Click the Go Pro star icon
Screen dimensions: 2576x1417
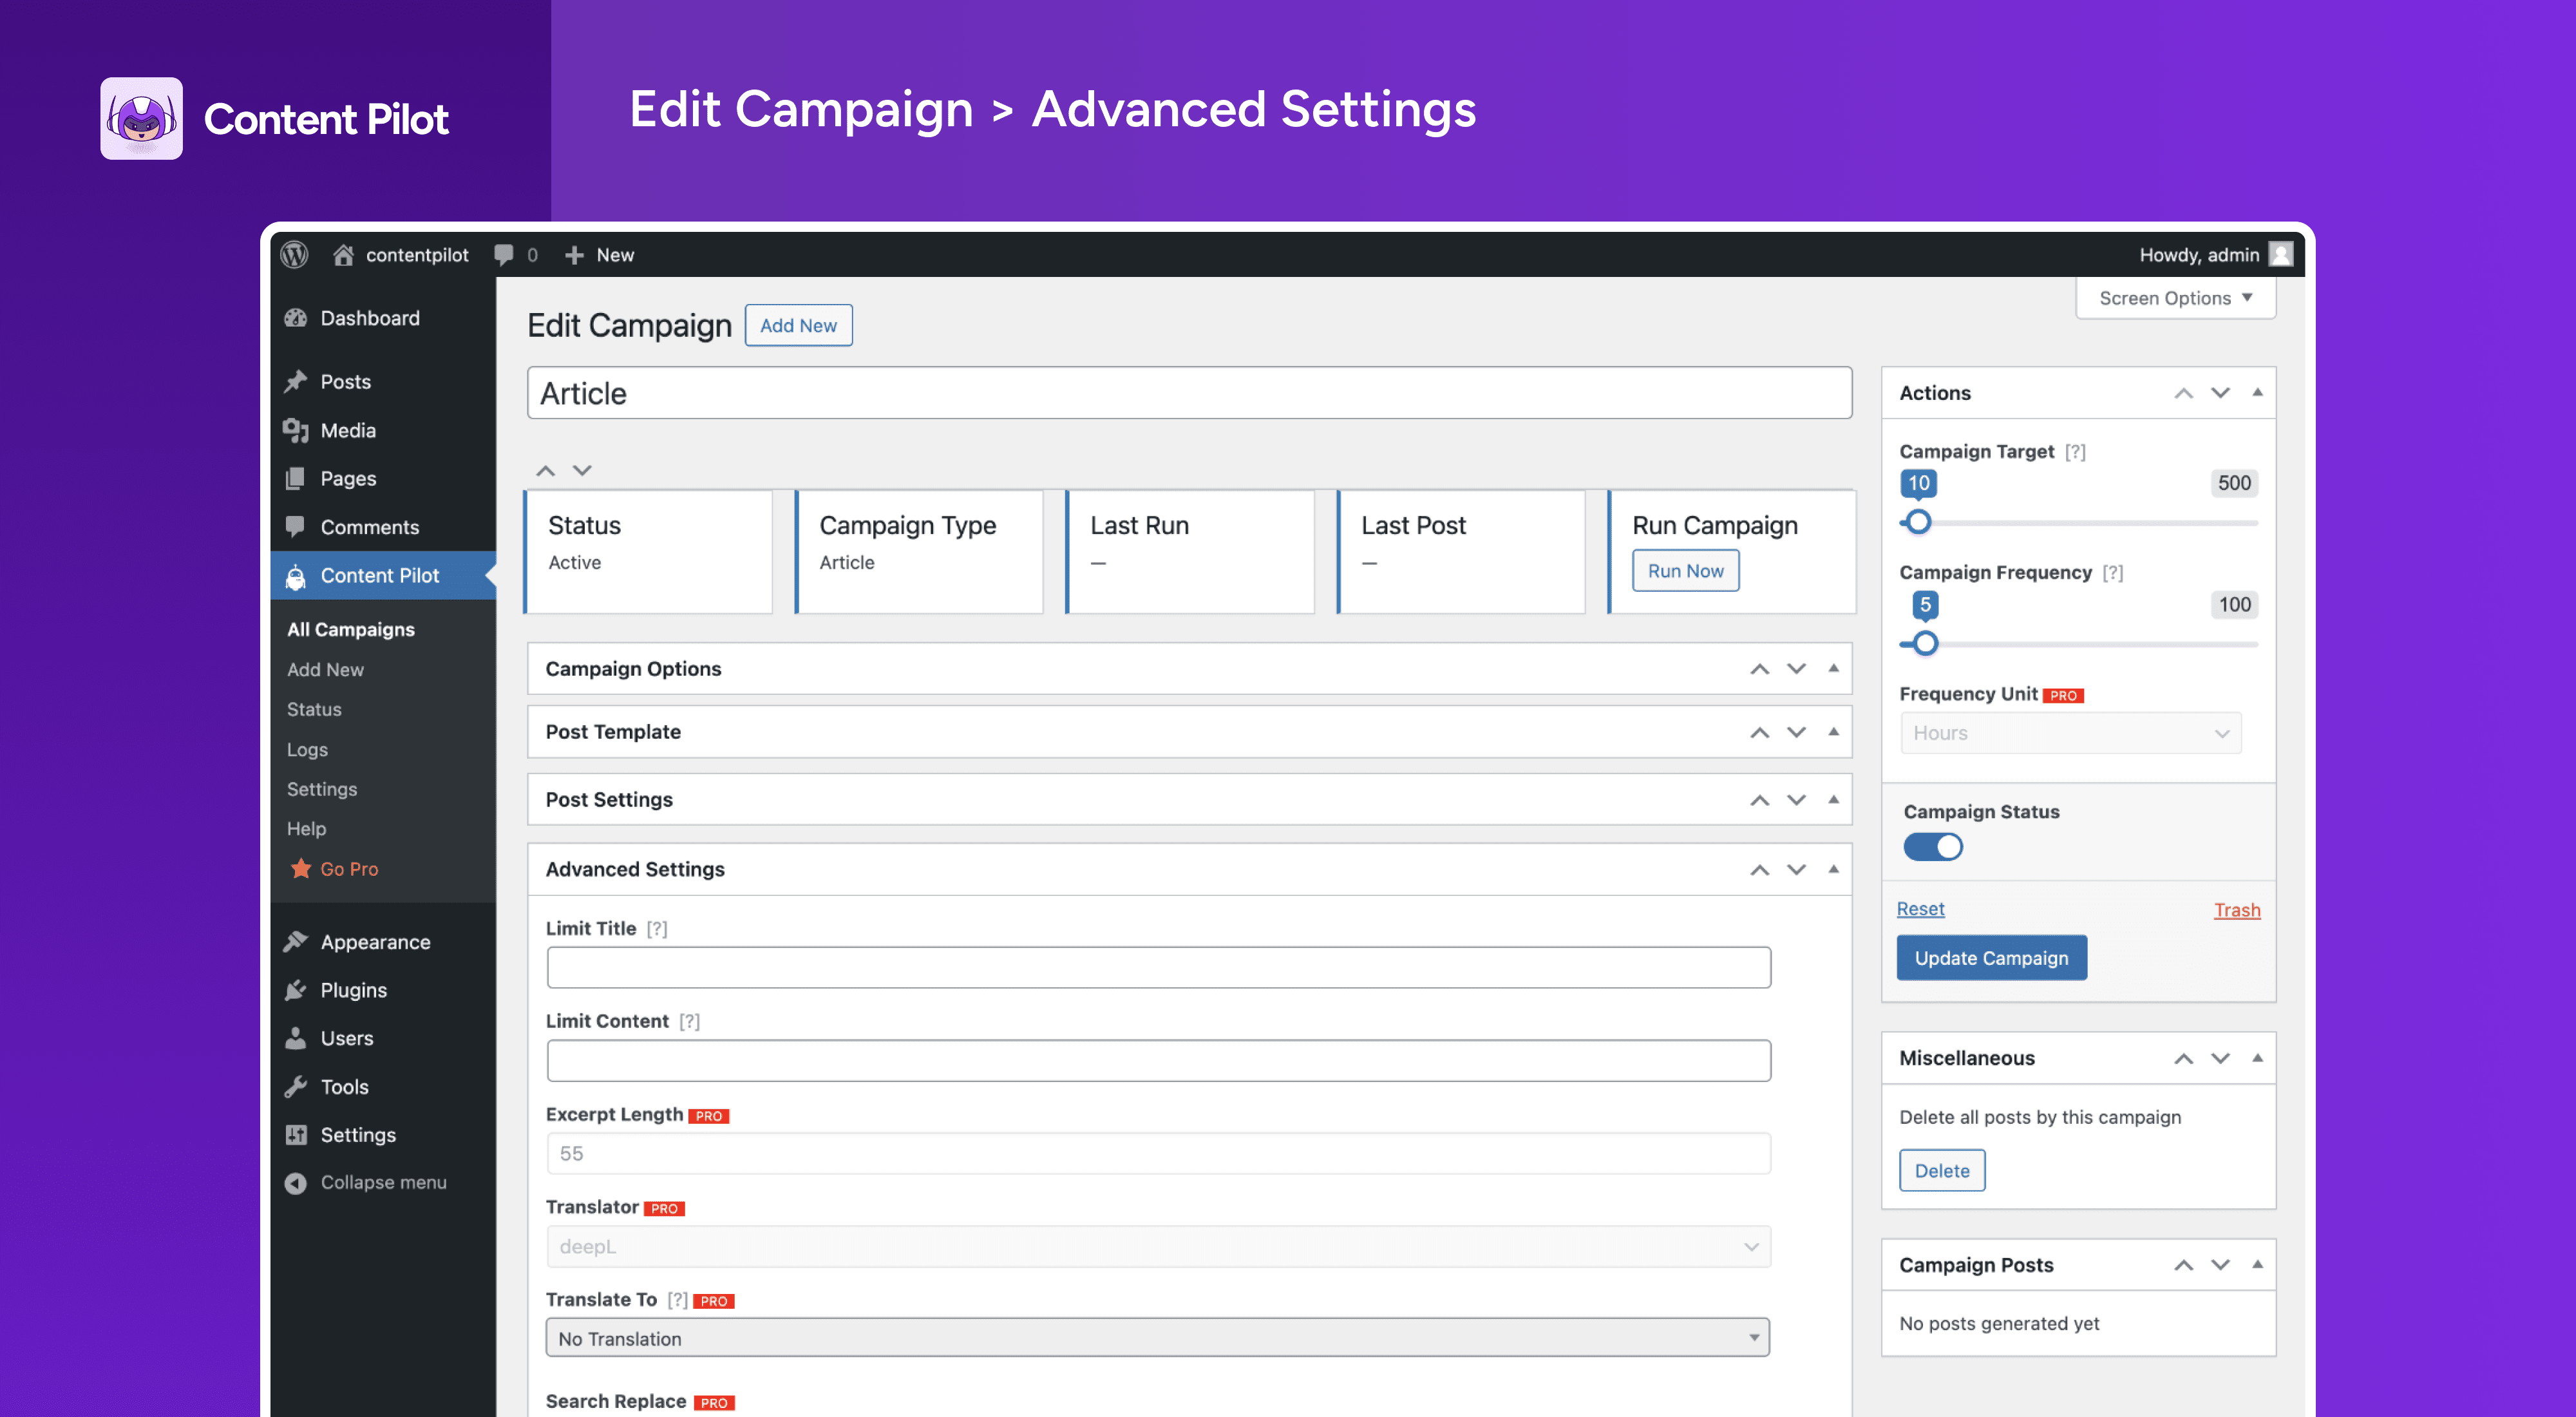[300, 868]
